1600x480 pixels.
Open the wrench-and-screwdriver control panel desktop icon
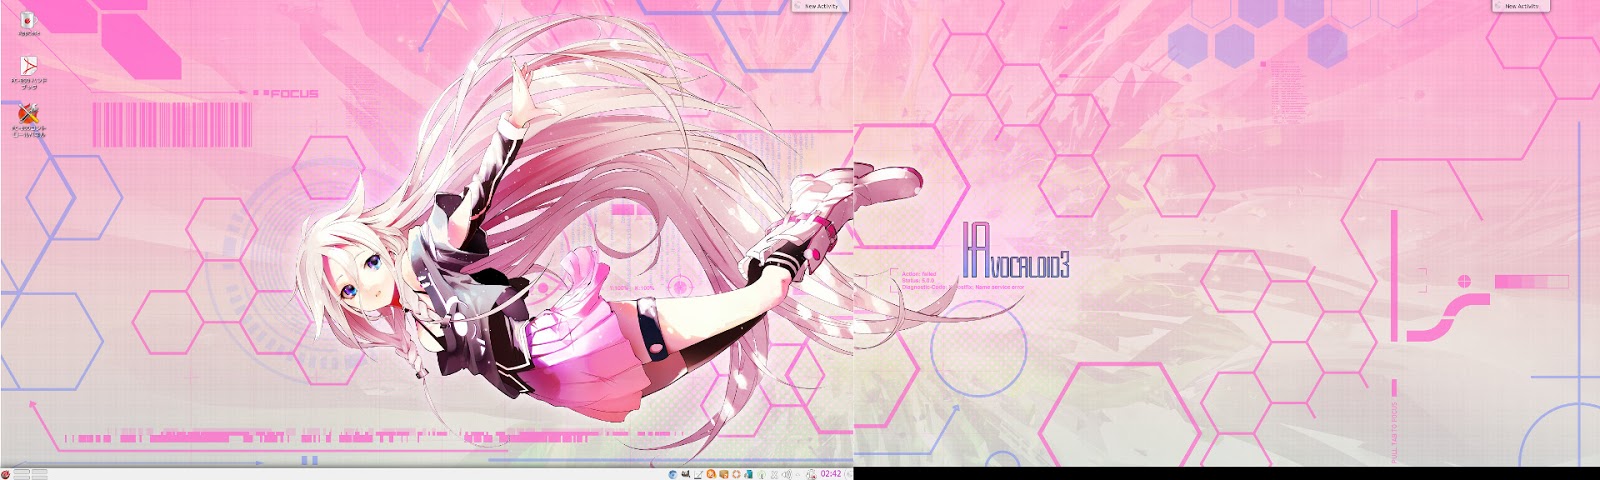coord(29,119)
